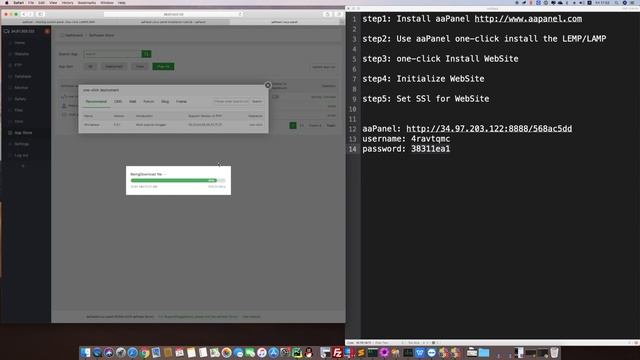Toggle Safari's sidebar button
Screen dimensions: 640x360
pyautogui.click(x=40, y=14)
